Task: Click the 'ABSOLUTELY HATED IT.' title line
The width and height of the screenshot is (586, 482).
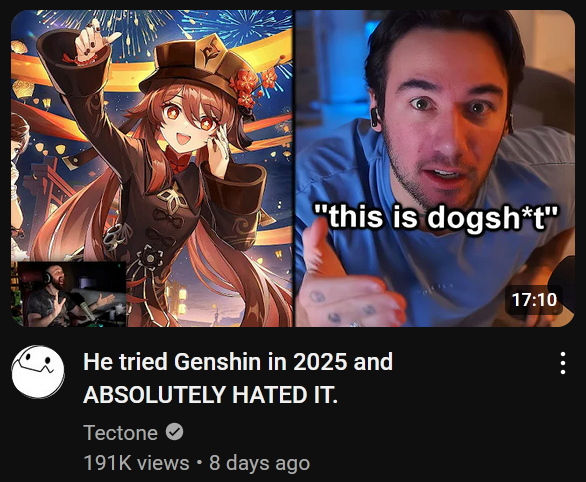Action: (210, 395)
